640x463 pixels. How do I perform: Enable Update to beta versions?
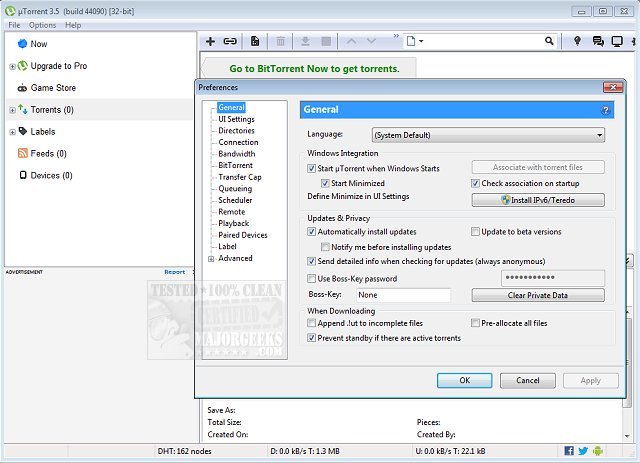(475, 232)
